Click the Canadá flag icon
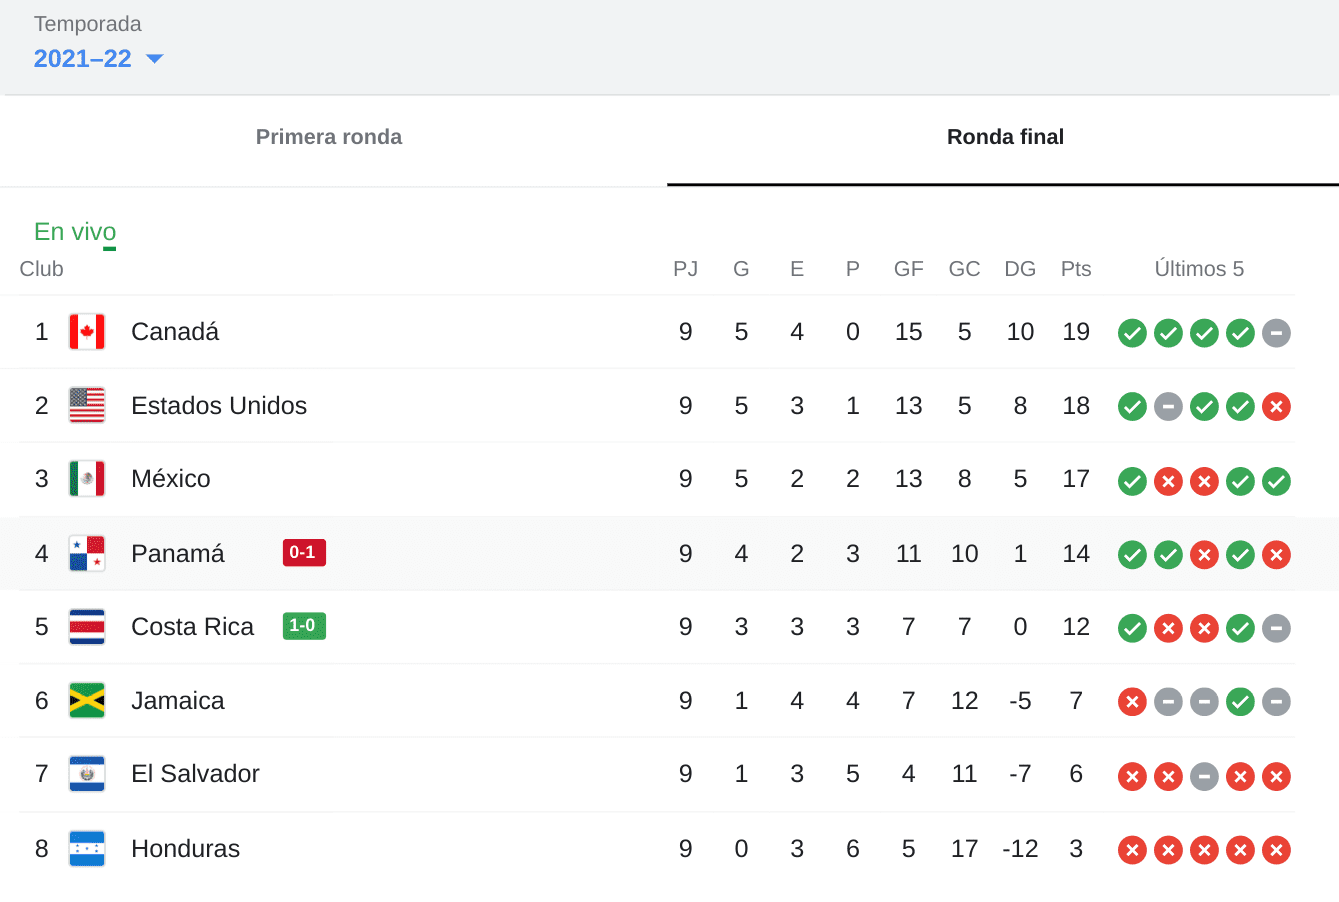1339x902 pixels. (x=87, y=332)
